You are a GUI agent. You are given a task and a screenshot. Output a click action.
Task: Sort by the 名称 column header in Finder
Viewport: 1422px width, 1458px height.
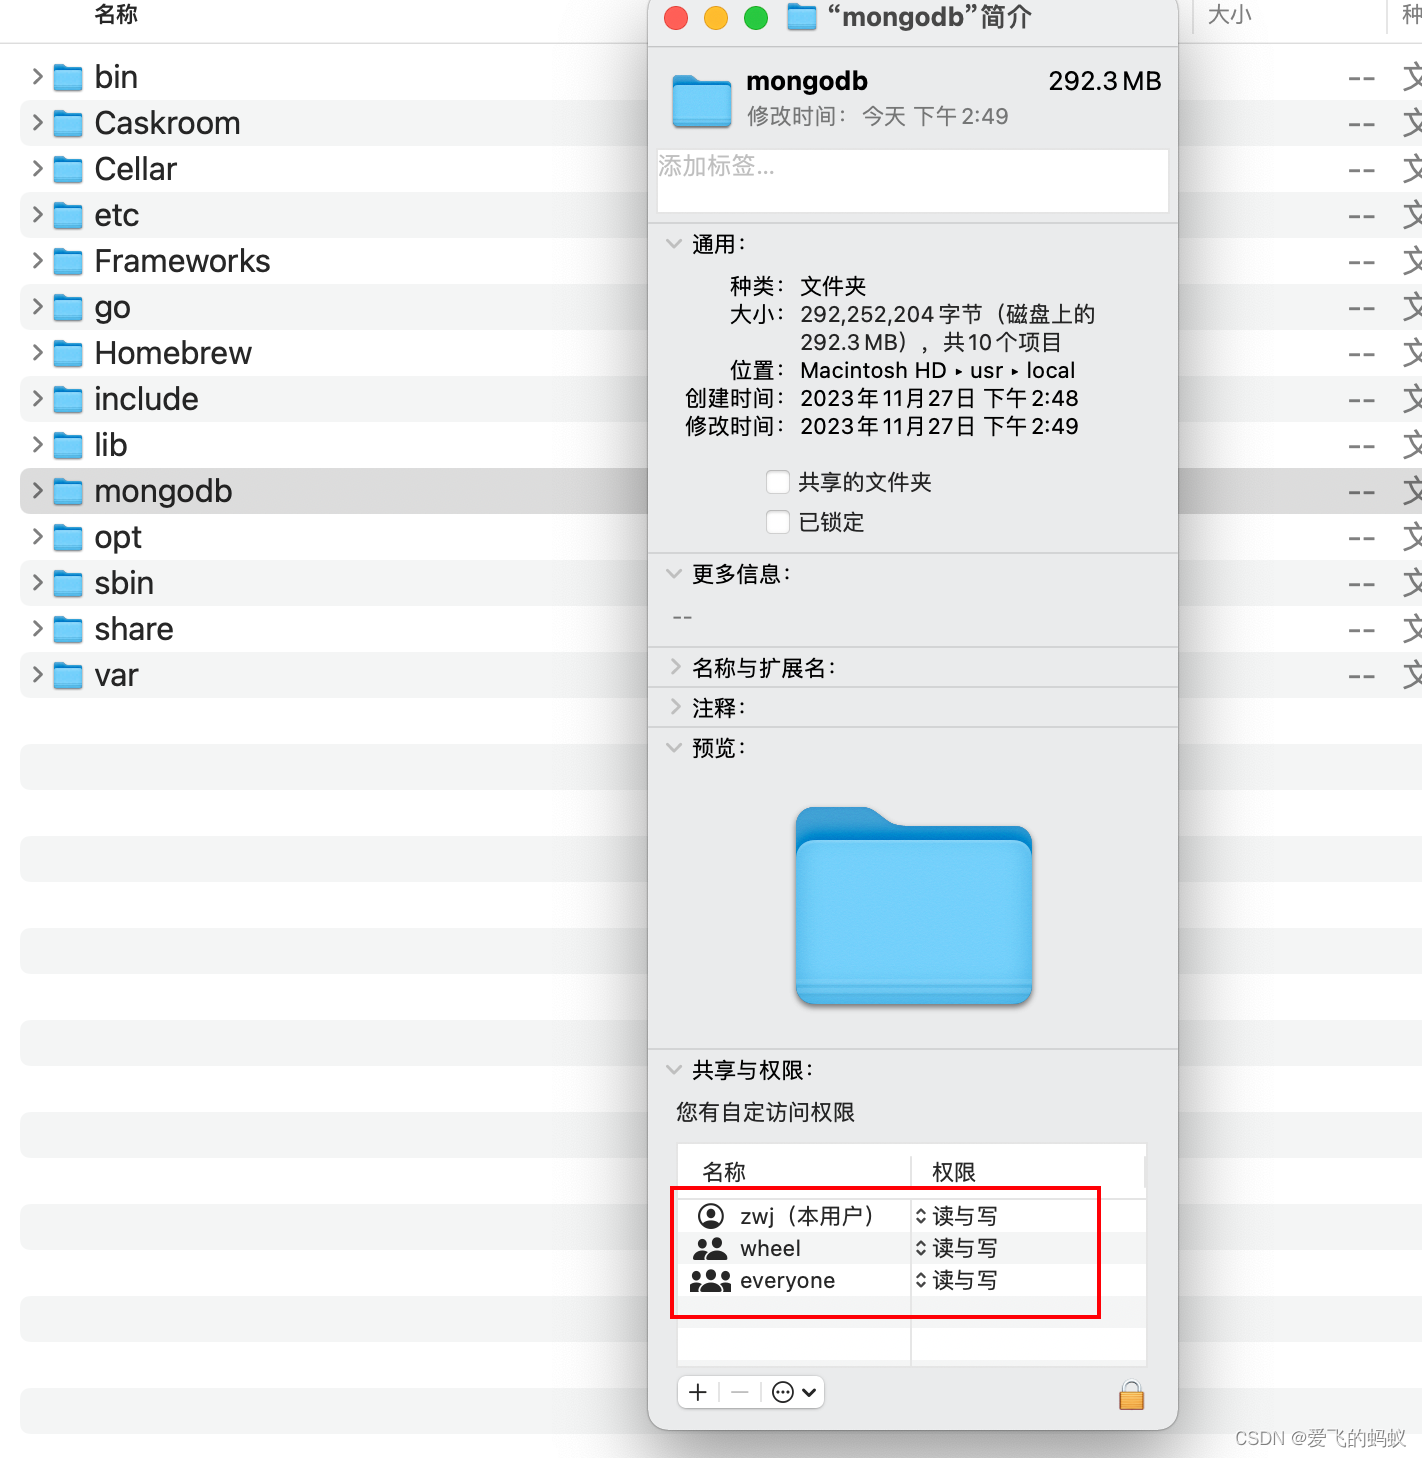click(x=116, y=14)
